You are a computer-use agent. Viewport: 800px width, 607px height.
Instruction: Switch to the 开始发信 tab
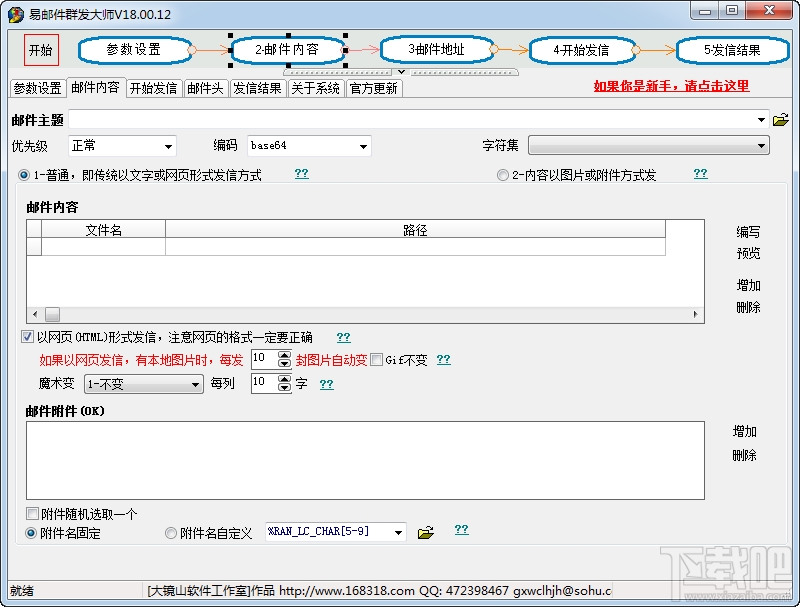pos(154,88)
